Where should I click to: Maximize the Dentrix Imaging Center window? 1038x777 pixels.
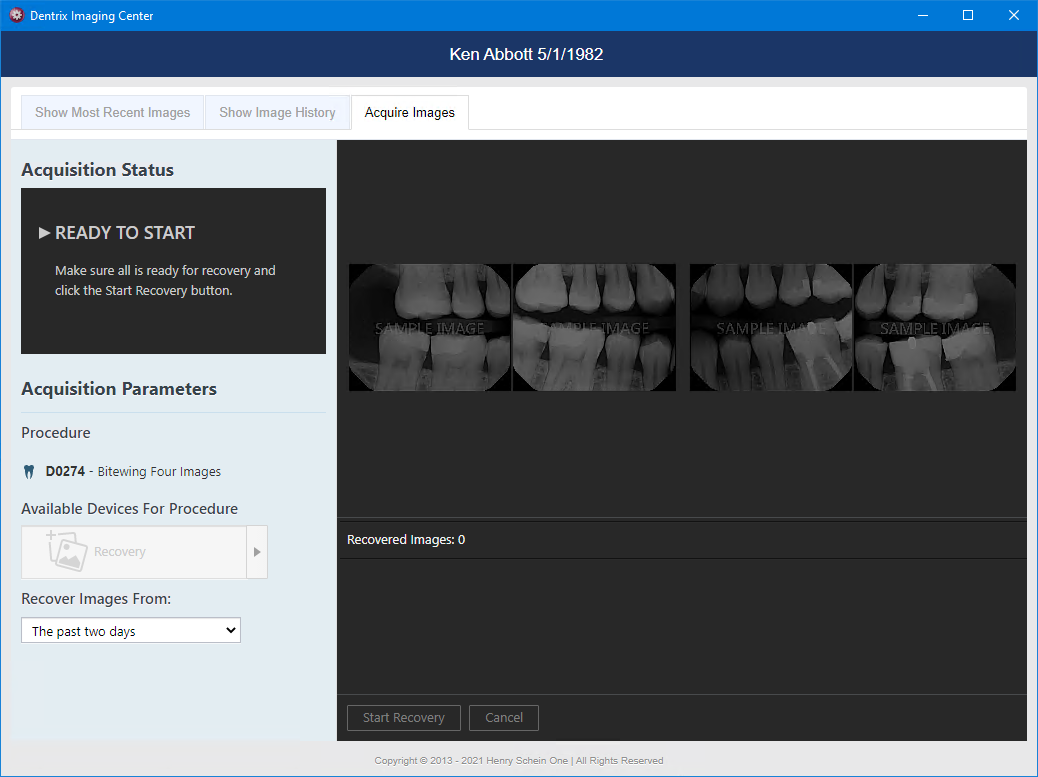click(968, 16)
